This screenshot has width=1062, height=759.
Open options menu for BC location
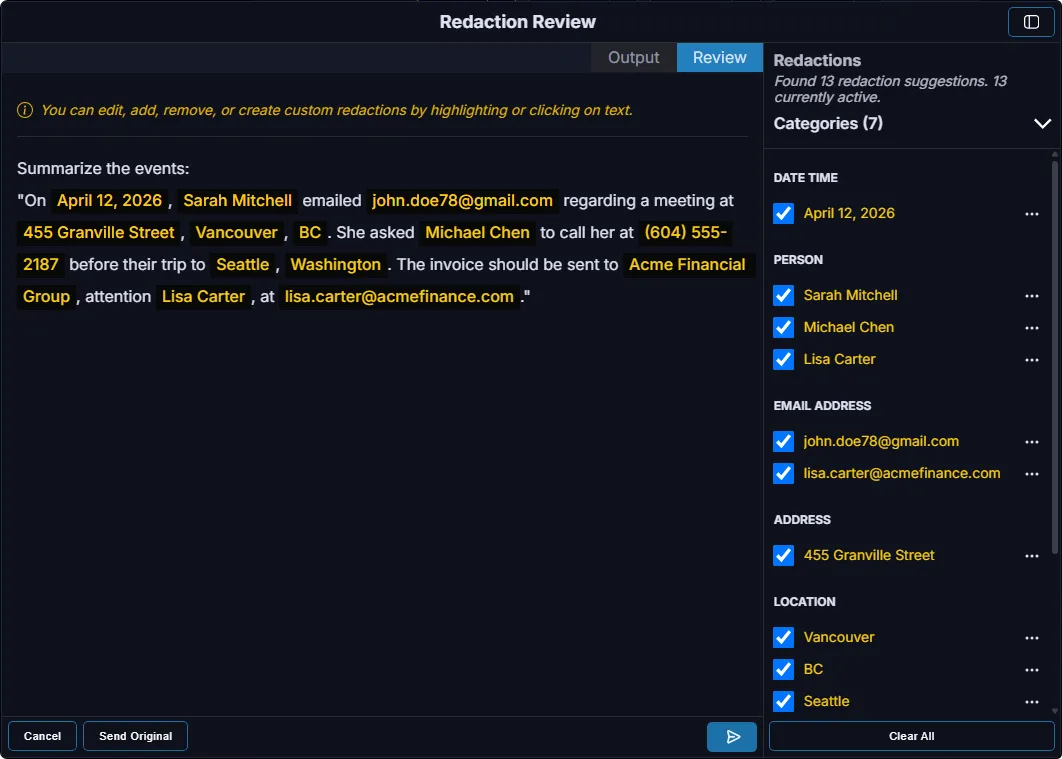tap(1032, 670)
